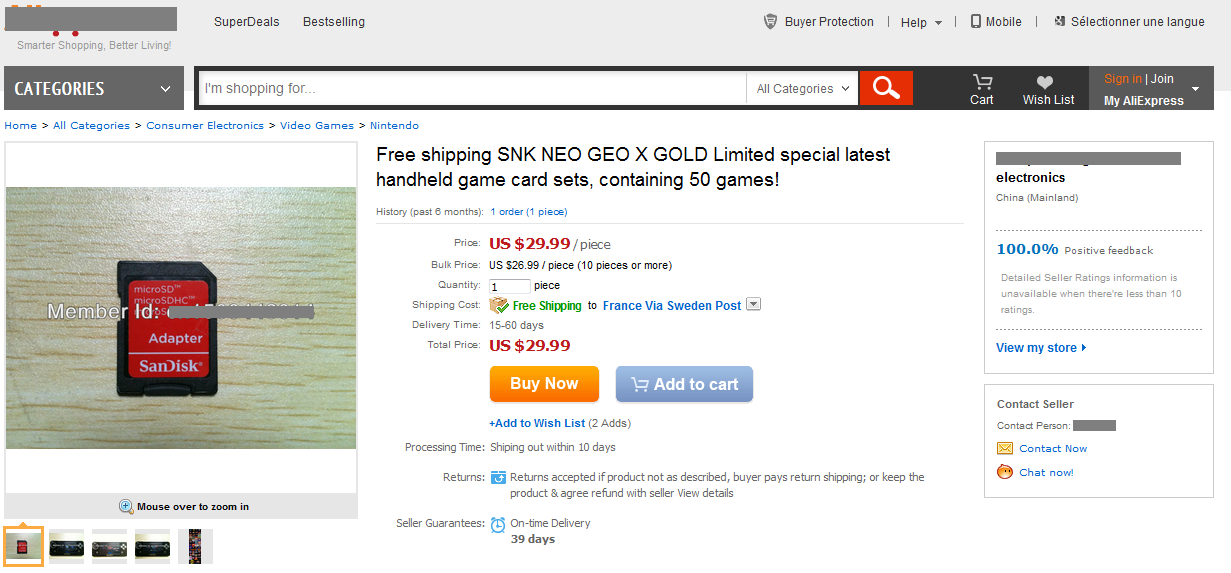Select the second product thumbnail

click(x=67, y=547)
